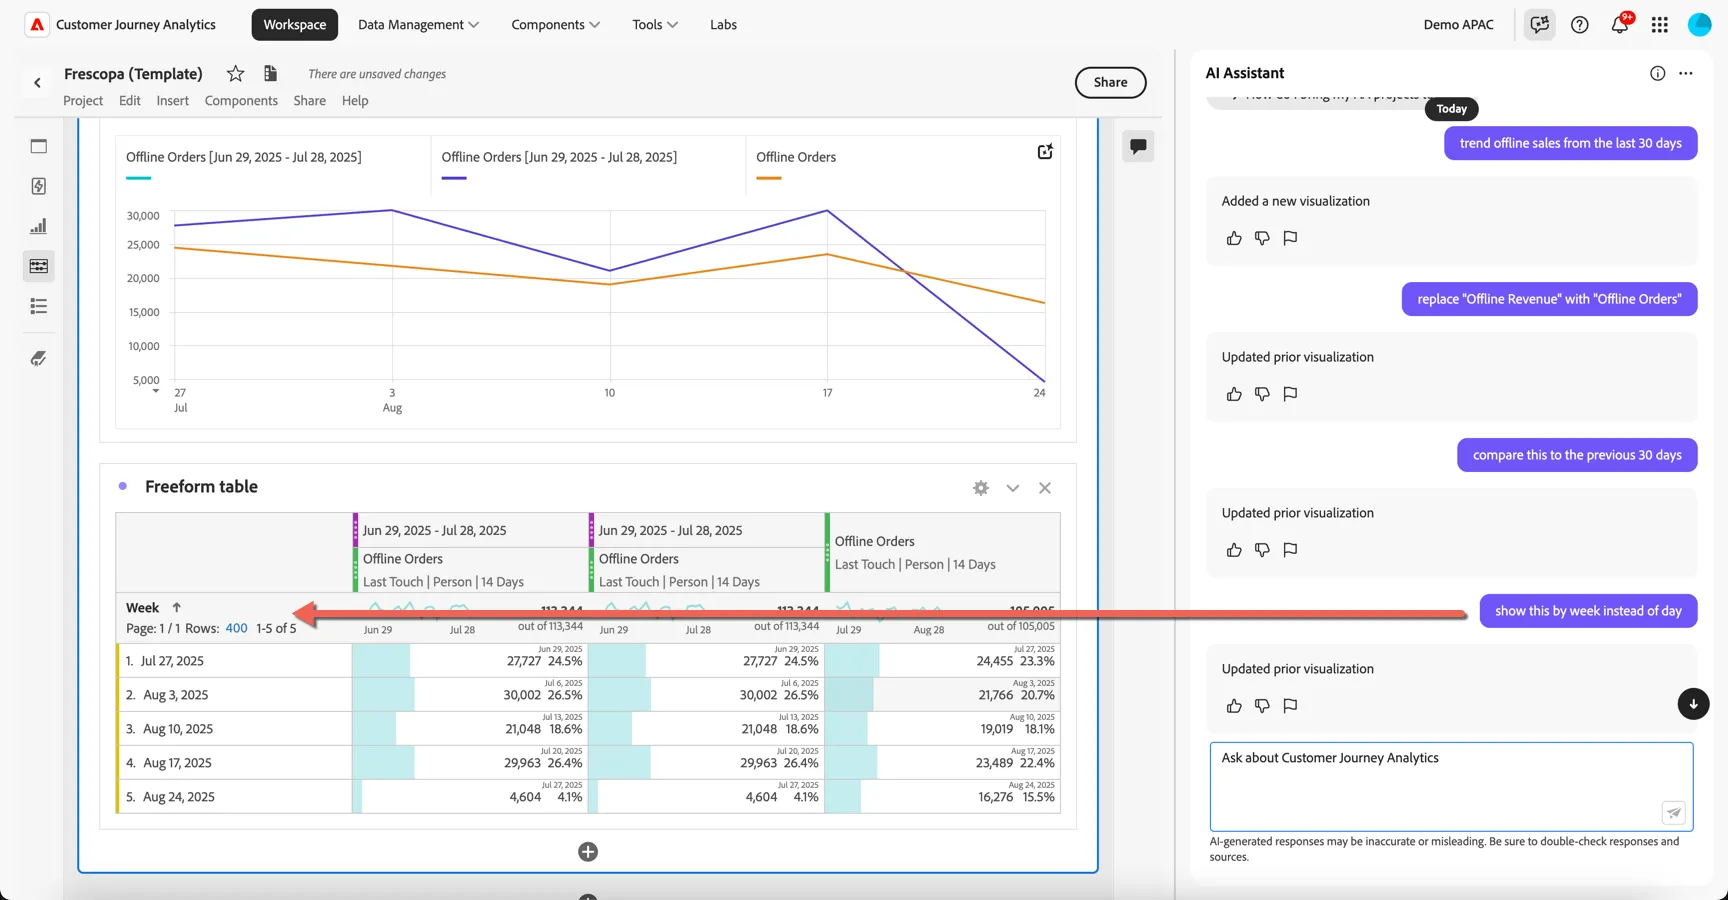The width and height of the screenshot is (1728, 900).
Task: Open the notifications bell
Action: (1620, 24)
